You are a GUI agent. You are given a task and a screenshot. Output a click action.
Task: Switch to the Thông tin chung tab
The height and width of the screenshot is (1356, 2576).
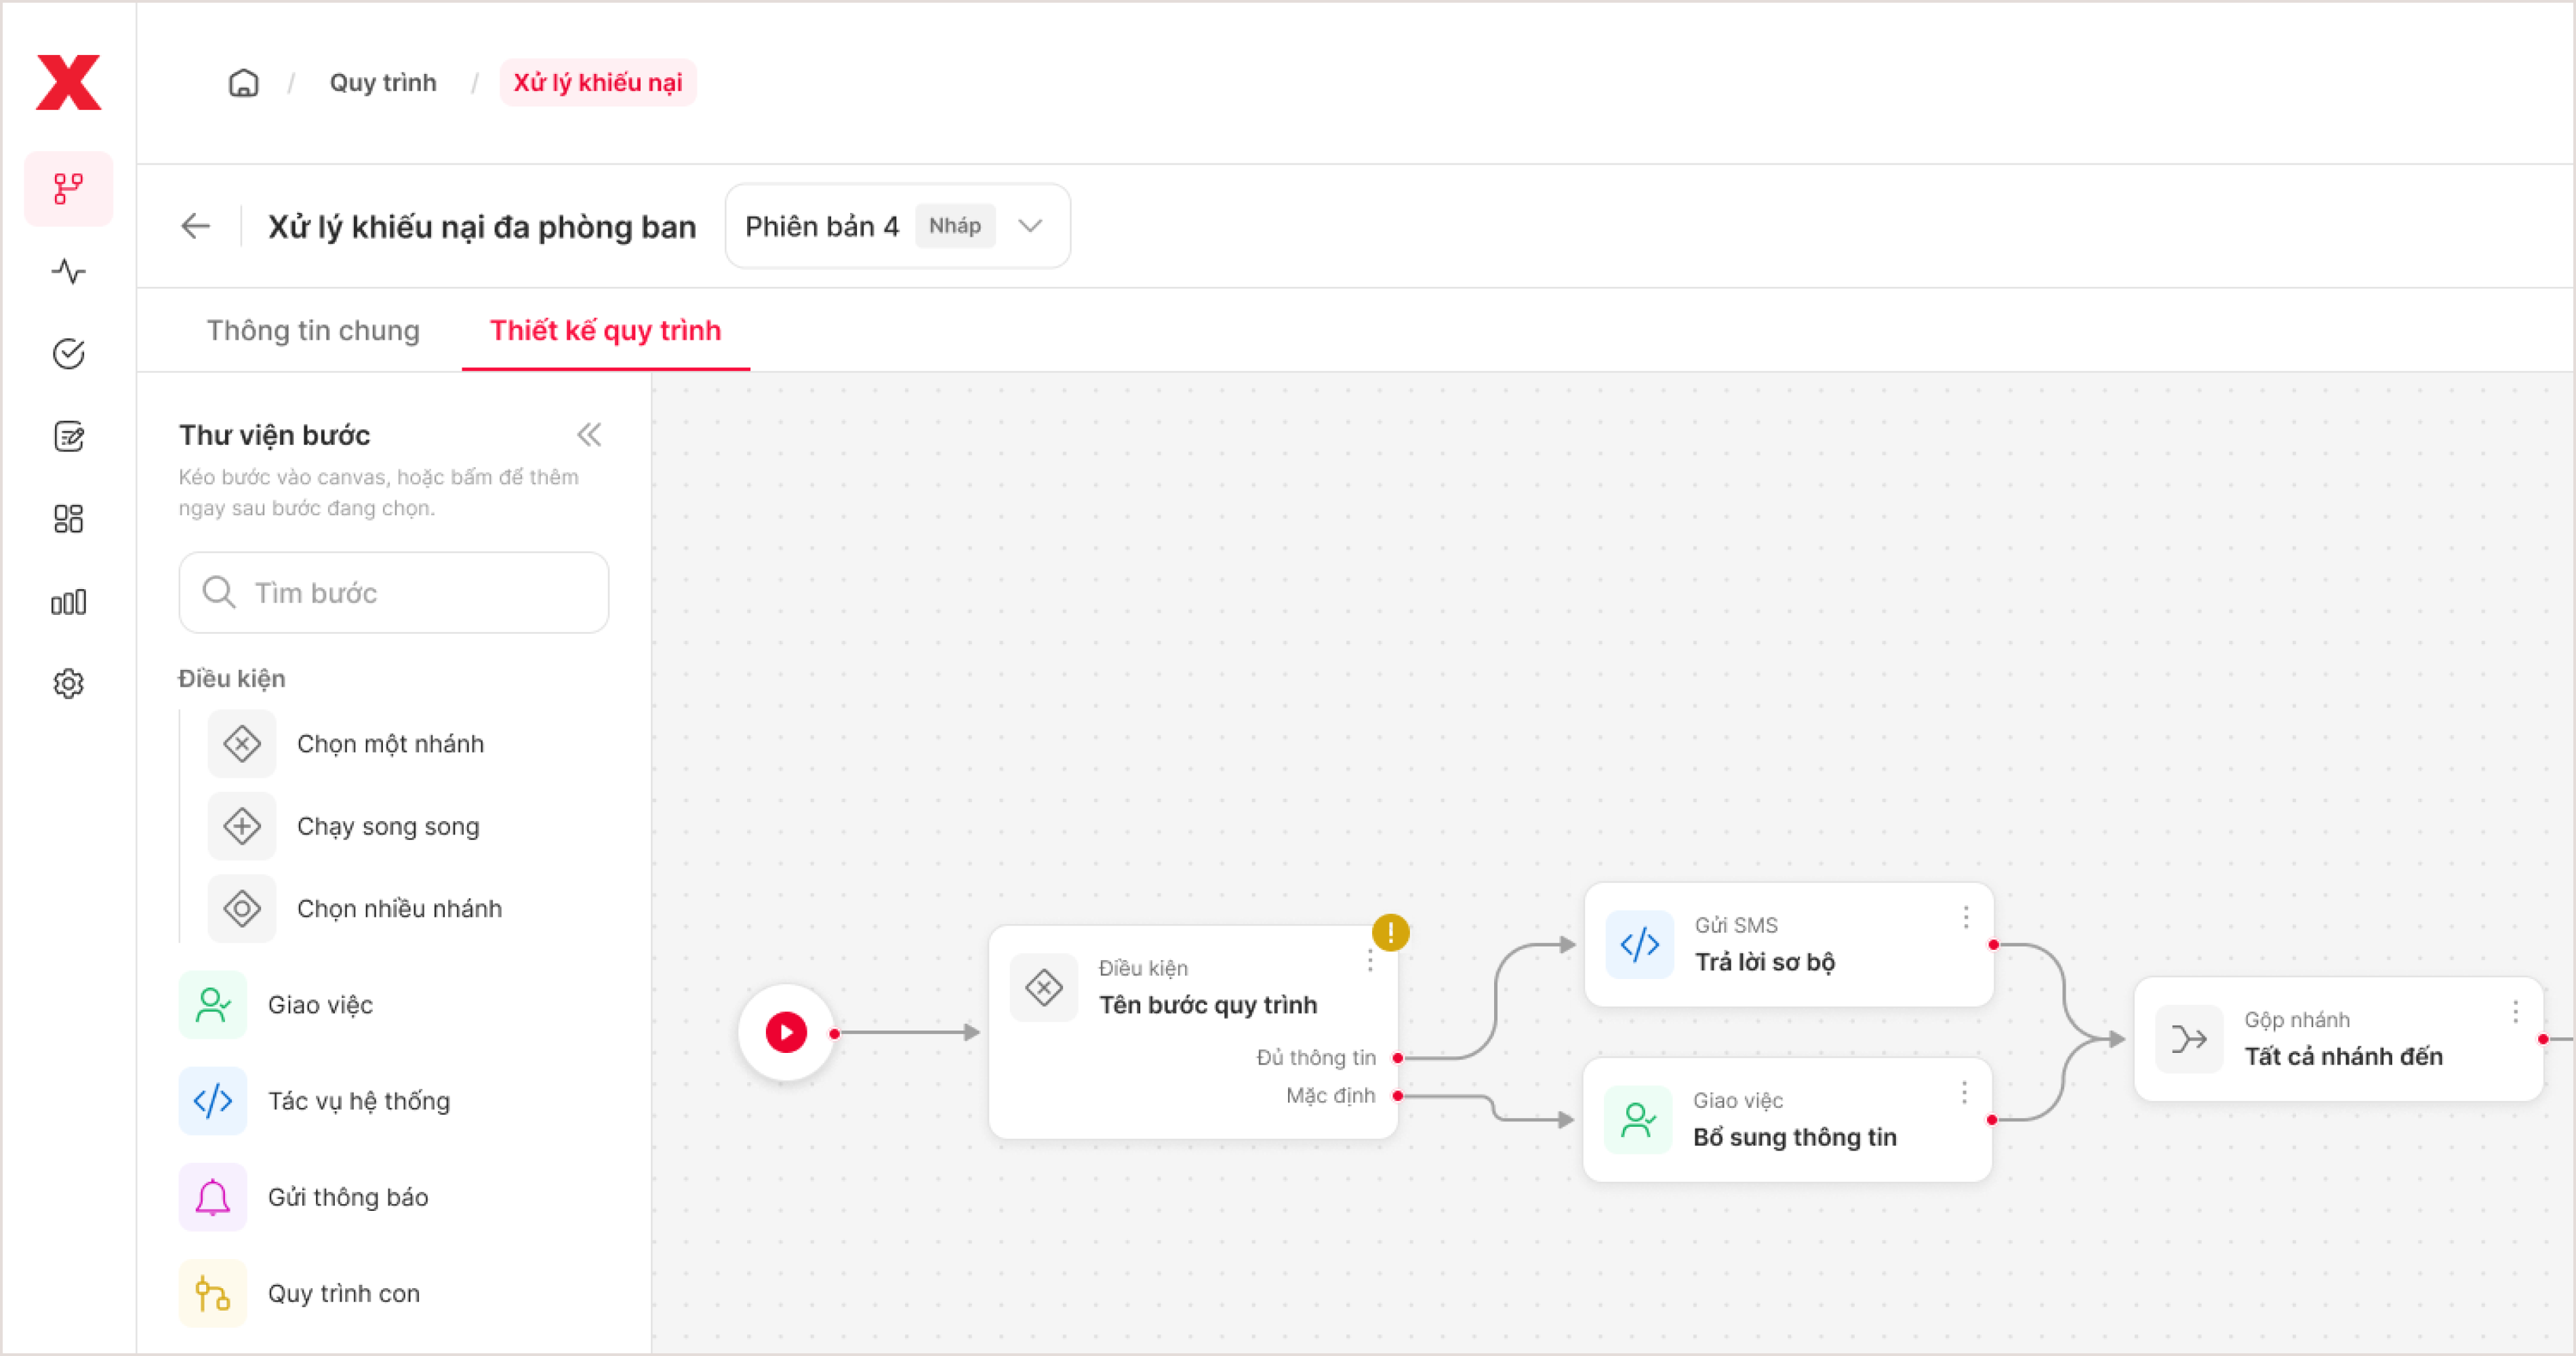[x=313, y=331]
